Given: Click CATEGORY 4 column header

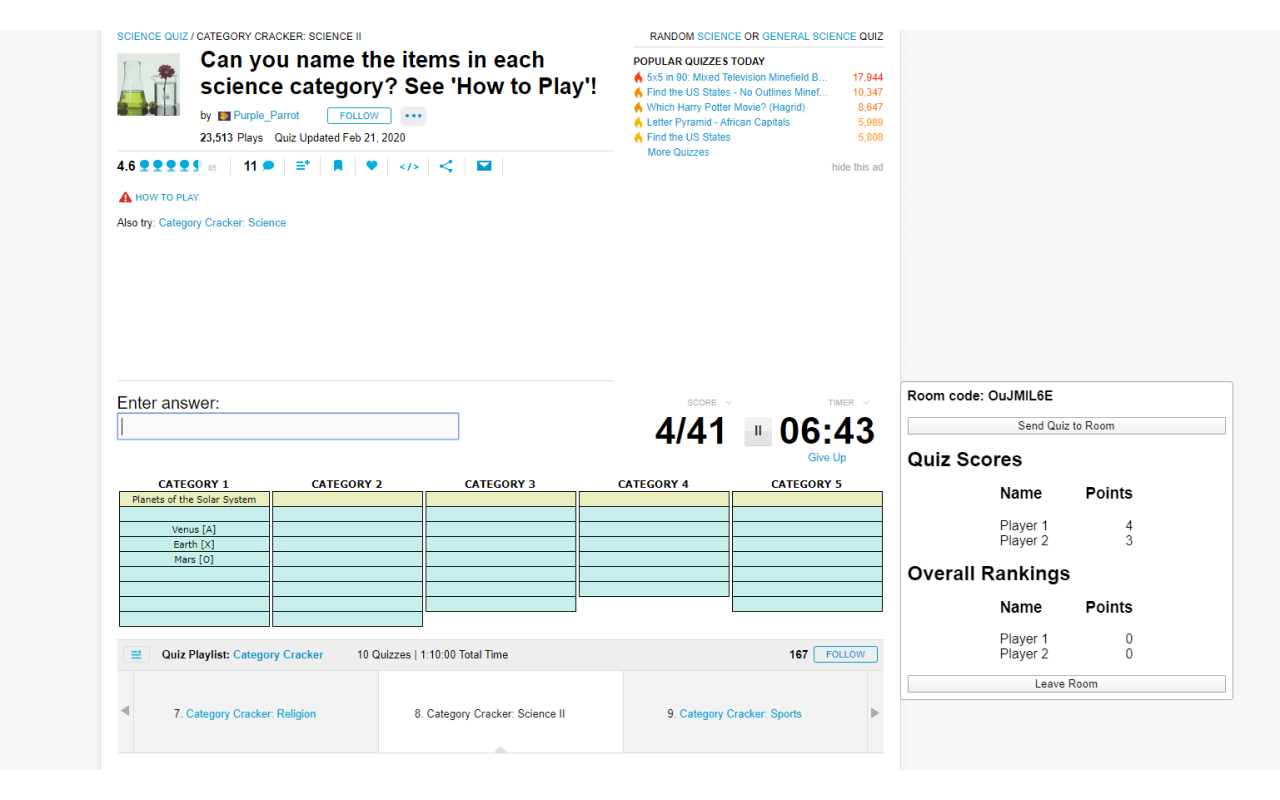Looking at the screenshot, I should 653,484.
